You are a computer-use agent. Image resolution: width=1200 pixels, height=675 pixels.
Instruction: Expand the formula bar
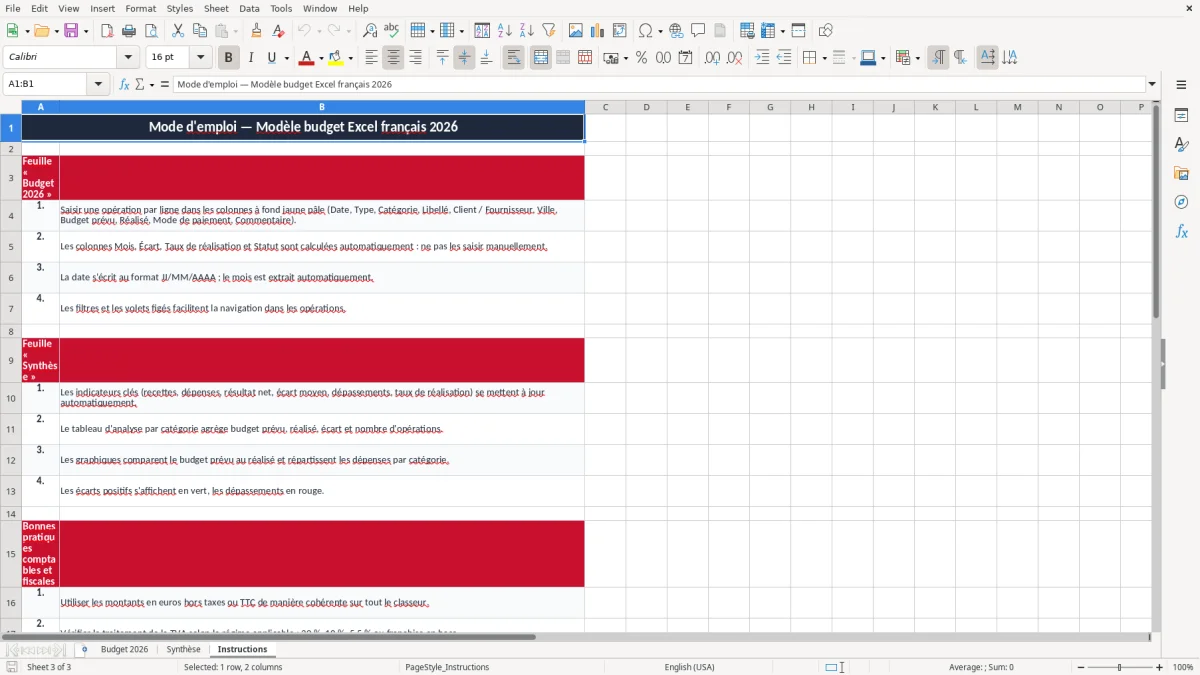coord(1152,85)
